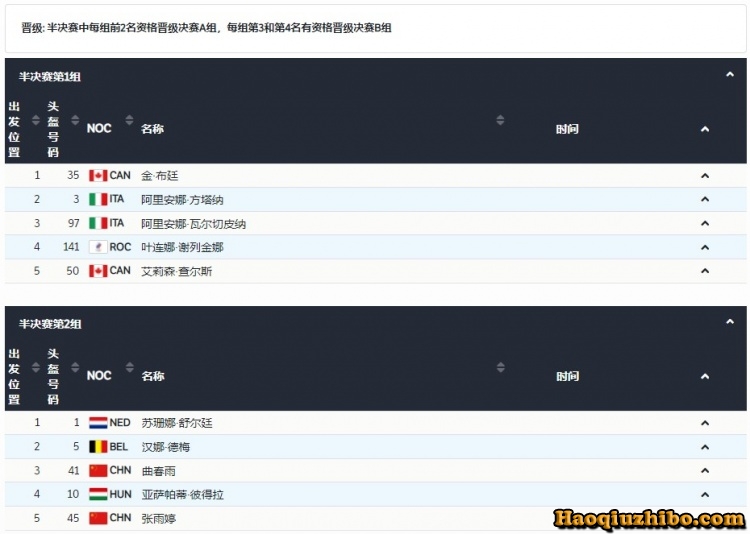Viewport: 750px width, 534px height.
Task: Expand row details for 亚萨帕蒂·彼得拉
Action: point(705,495)
